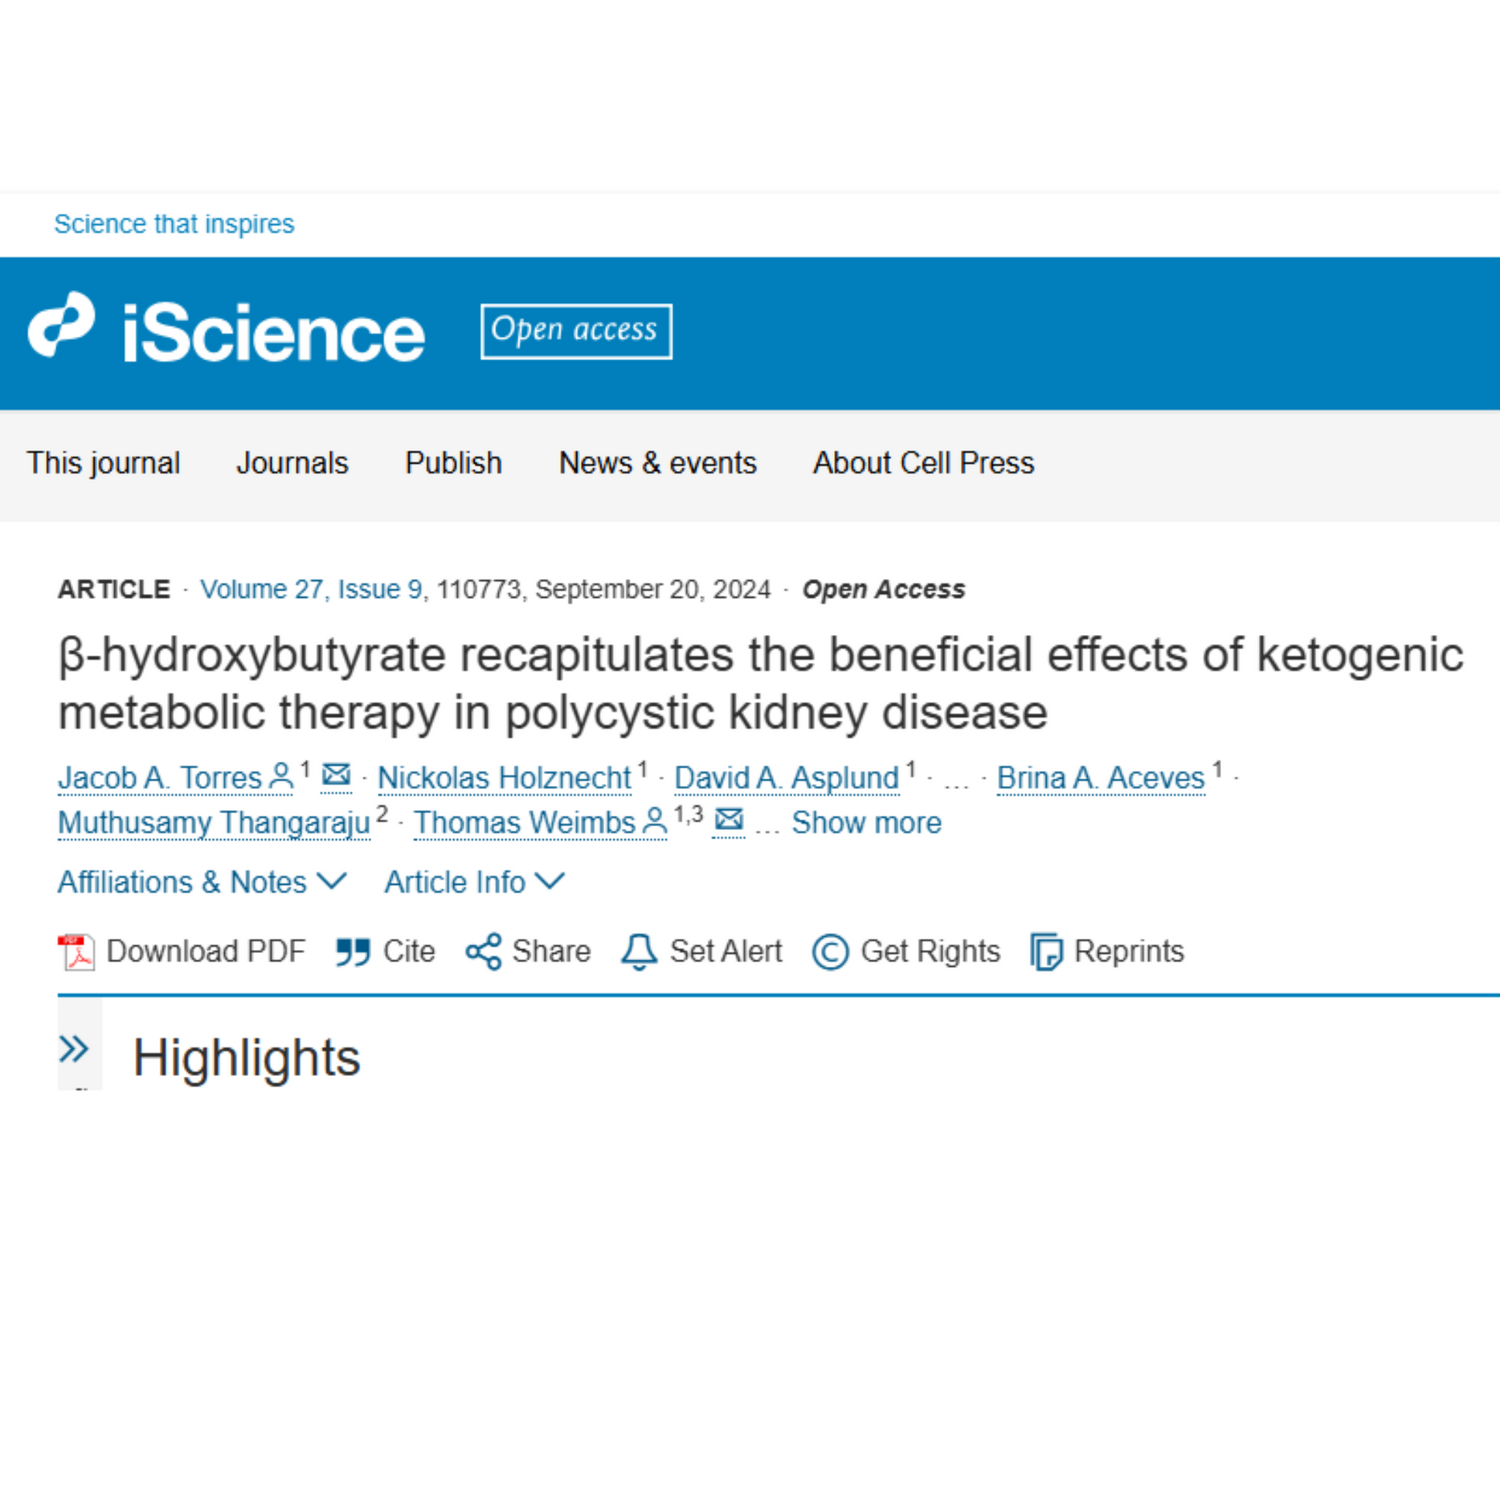Image resolution: width=1500 pixels, height=1500 pixels.
Task: Click the Open access badge
Action: tap(575, 331)
